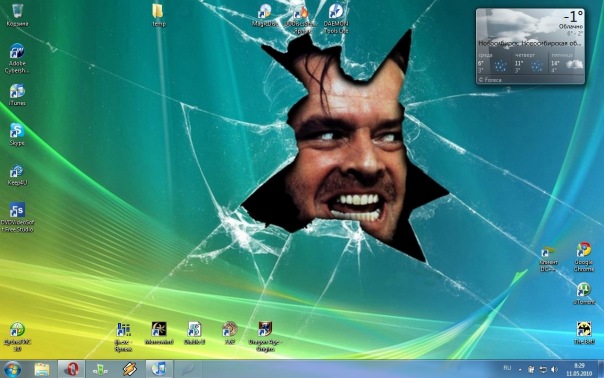Launch DVDVideoSoft Free Studio shortcut
Viewport: 604px width, 378px height.
coord(17,217)
